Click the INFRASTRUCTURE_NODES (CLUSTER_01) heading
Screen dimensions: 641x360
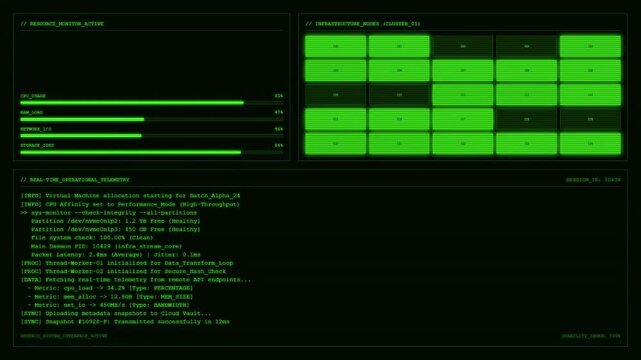click(x=363, y=24)
